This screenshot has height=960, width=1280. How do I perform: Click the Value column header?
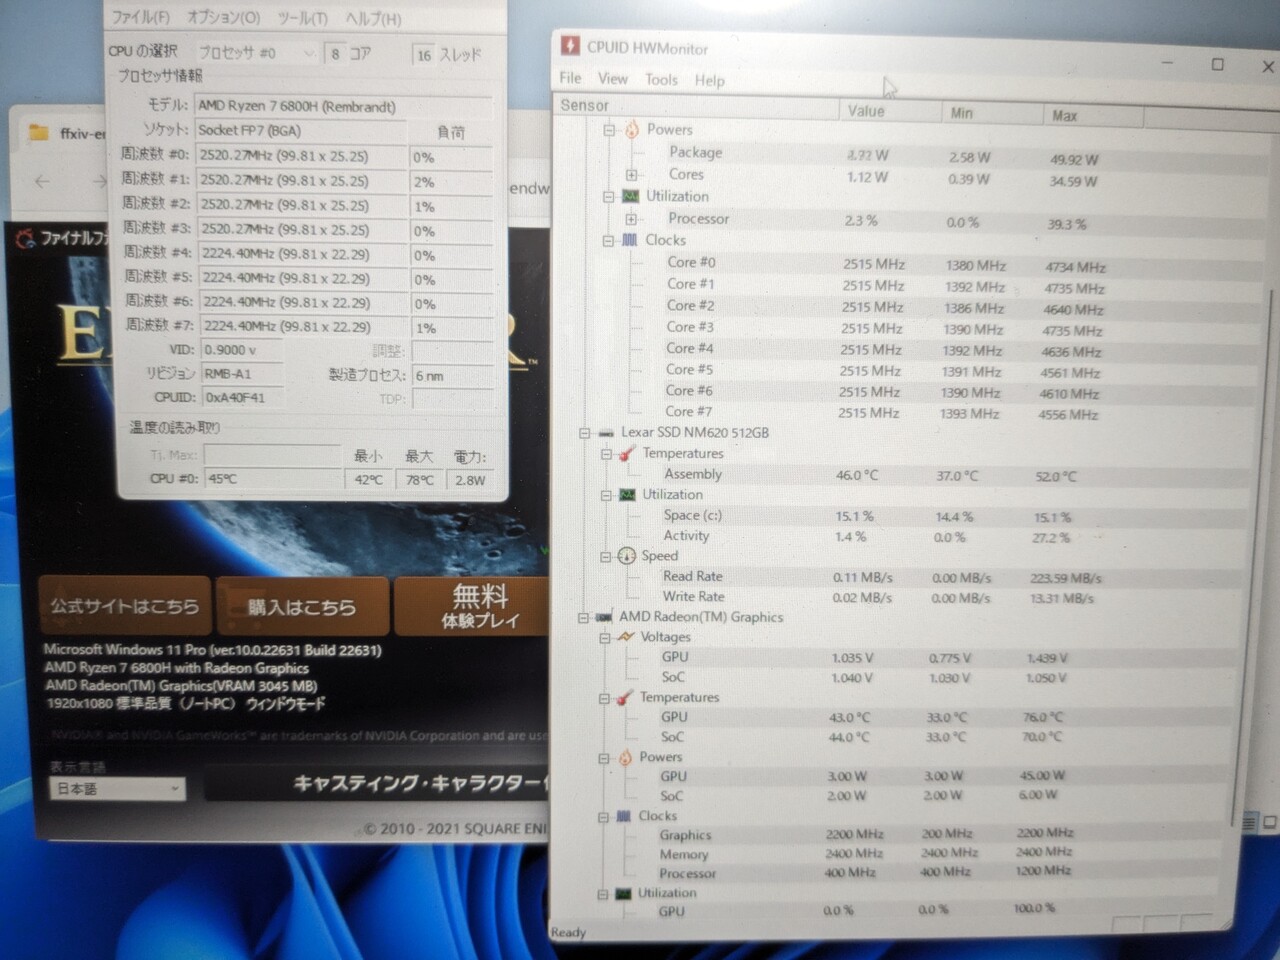click(x=890, y=111)
